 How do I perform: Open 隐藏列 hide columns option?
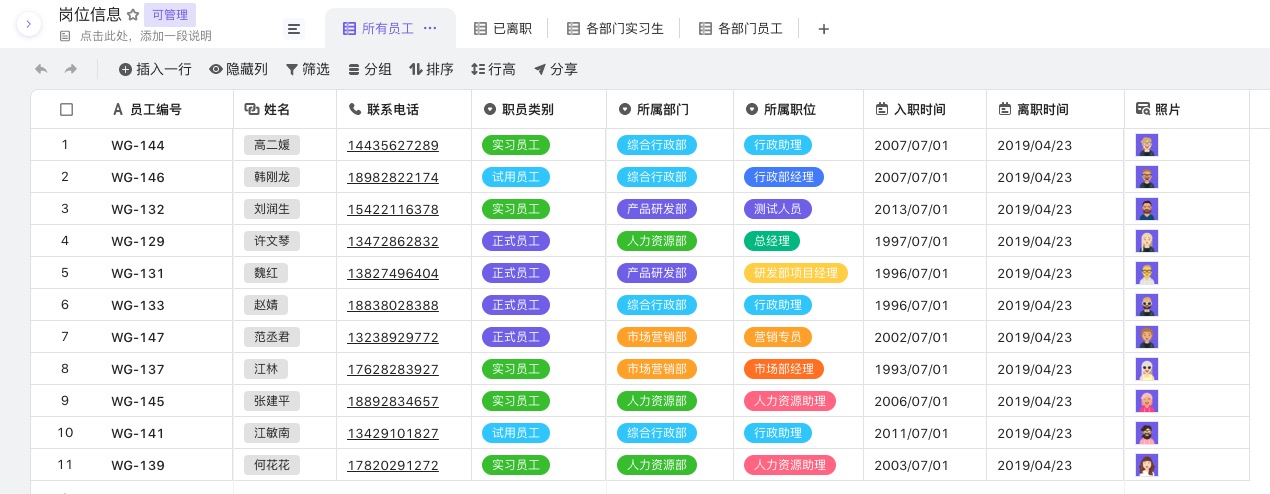pos(238,69)
